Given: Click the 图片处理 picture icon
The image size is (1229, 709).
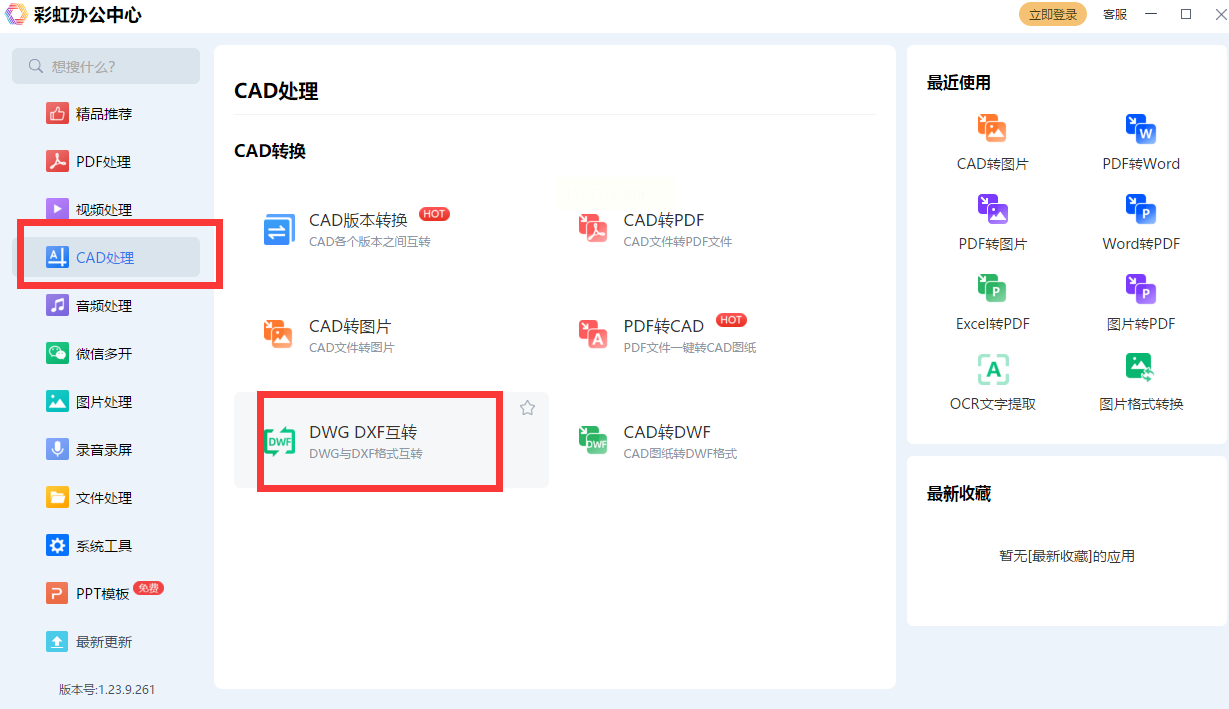Looking at the screenshot, I should [x=57, y=401].
